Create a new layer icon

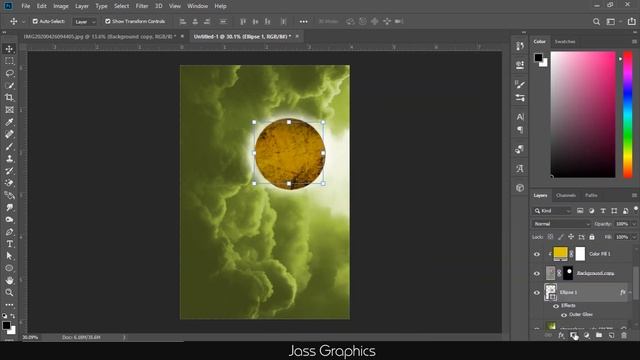pos(611,336)
